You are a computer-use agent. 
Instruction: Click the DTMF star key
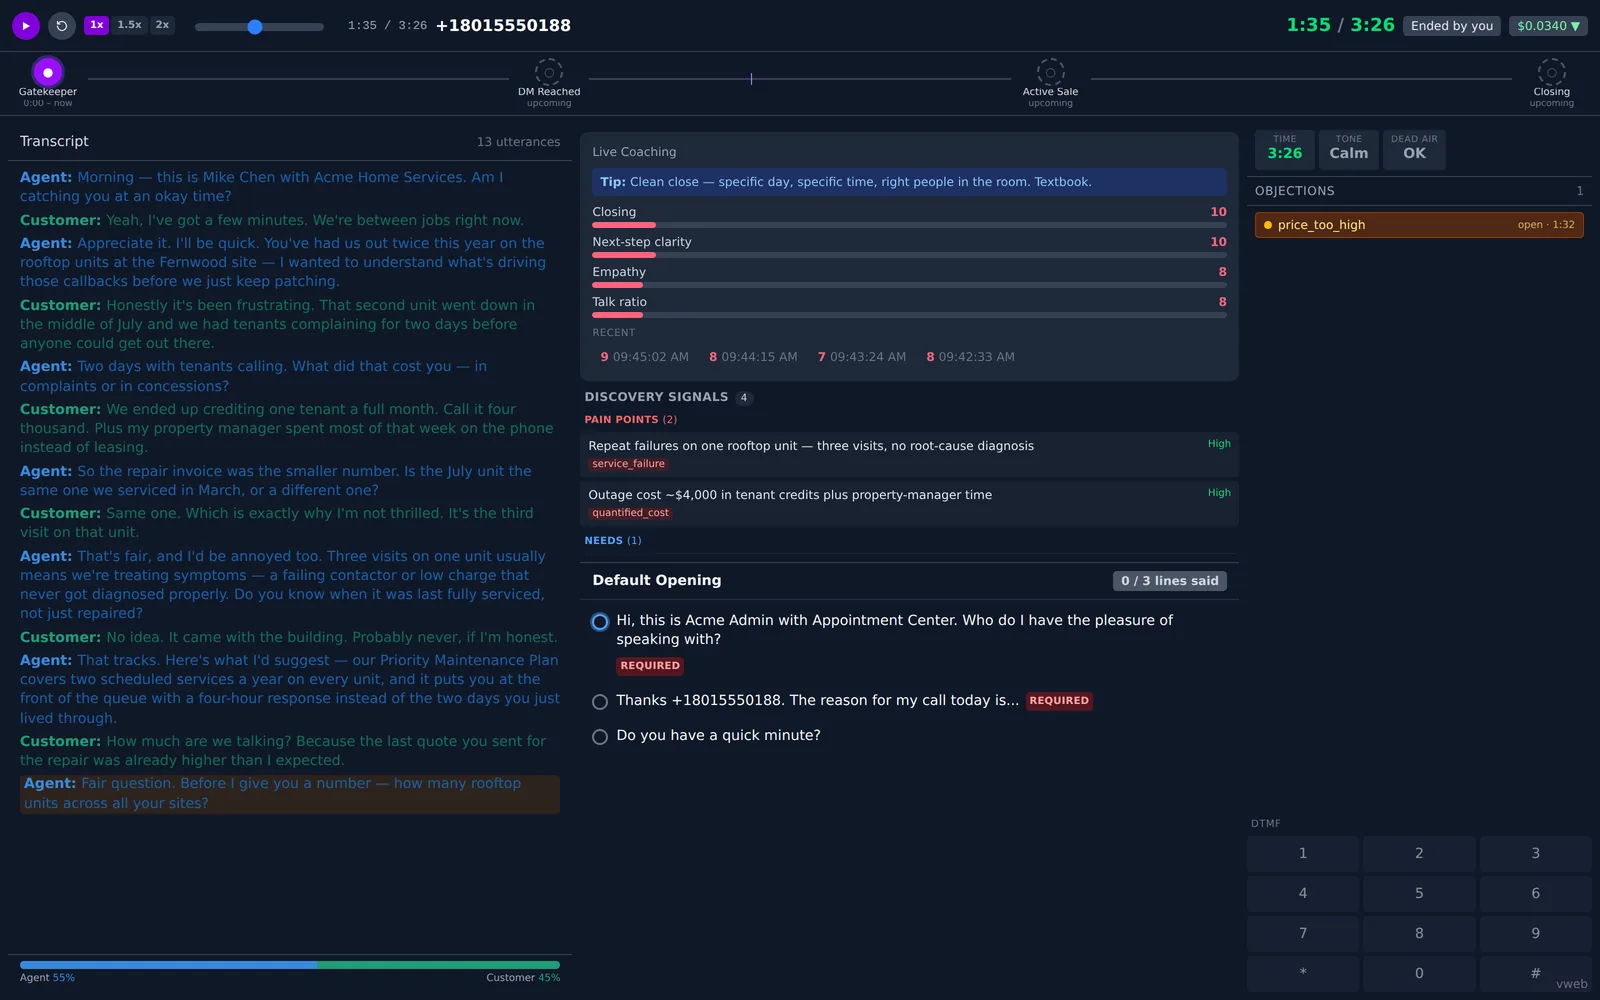tap(1302, 973)
